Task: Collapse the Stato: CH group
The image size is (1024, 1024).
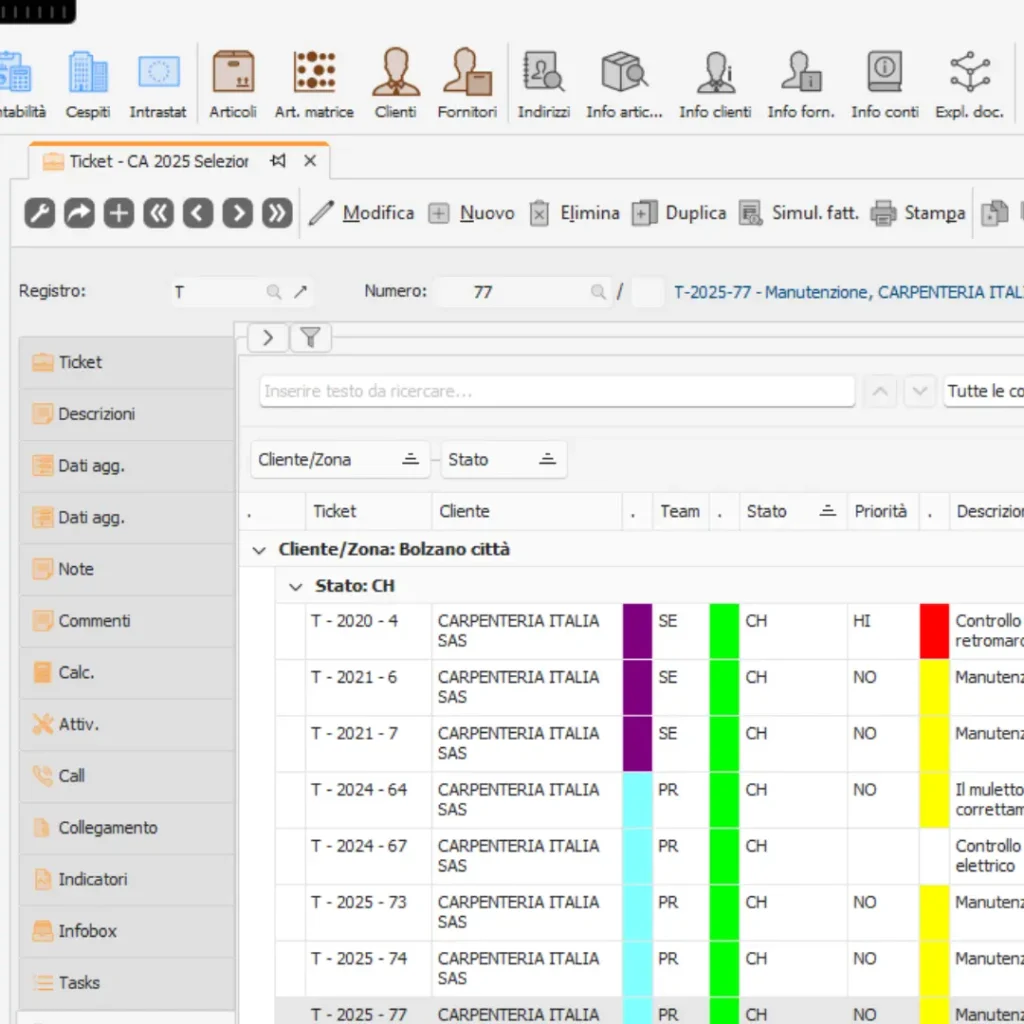Action: click(296, 587)
